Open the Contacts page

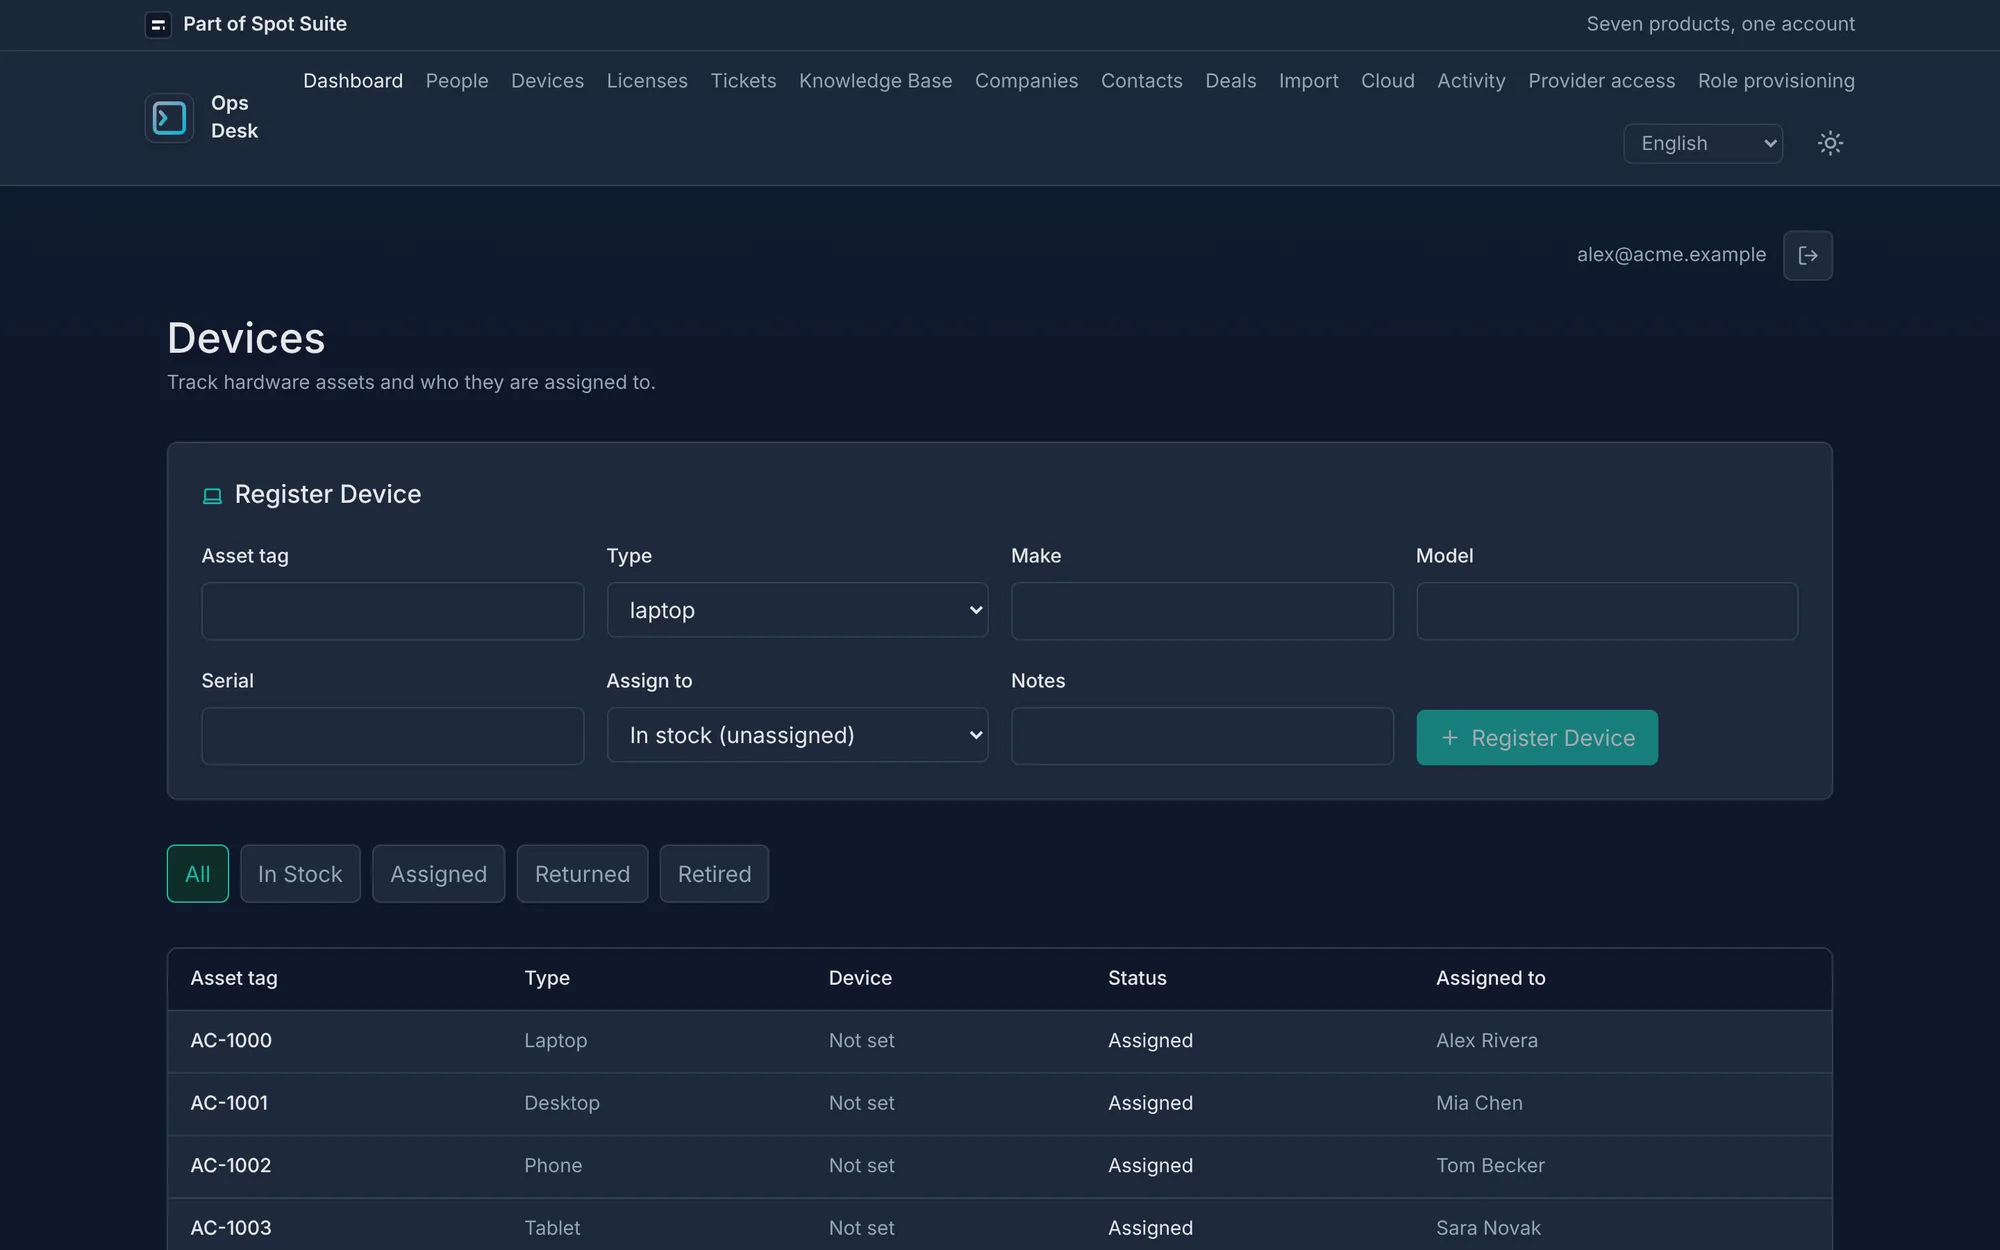click(1141, 81)
